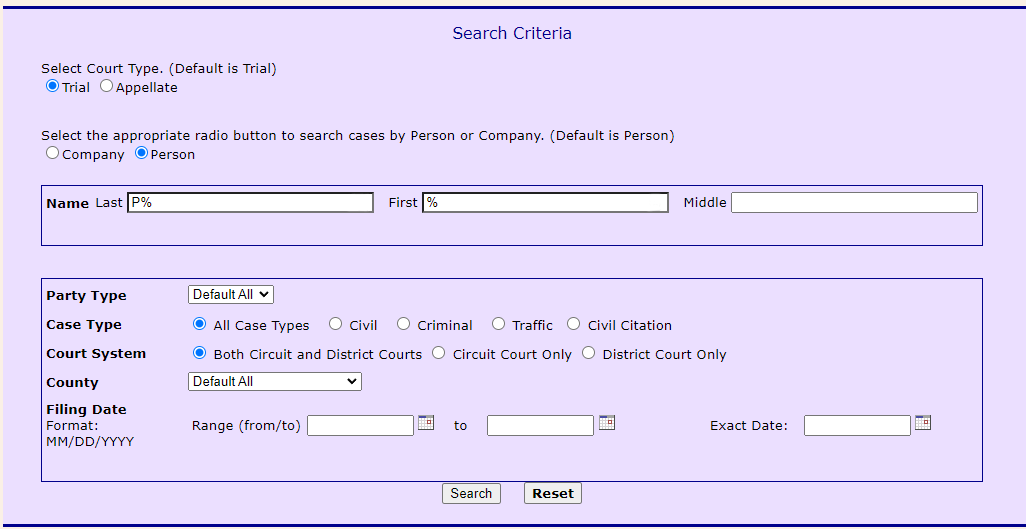Click the Range to date field

point(540,426)
